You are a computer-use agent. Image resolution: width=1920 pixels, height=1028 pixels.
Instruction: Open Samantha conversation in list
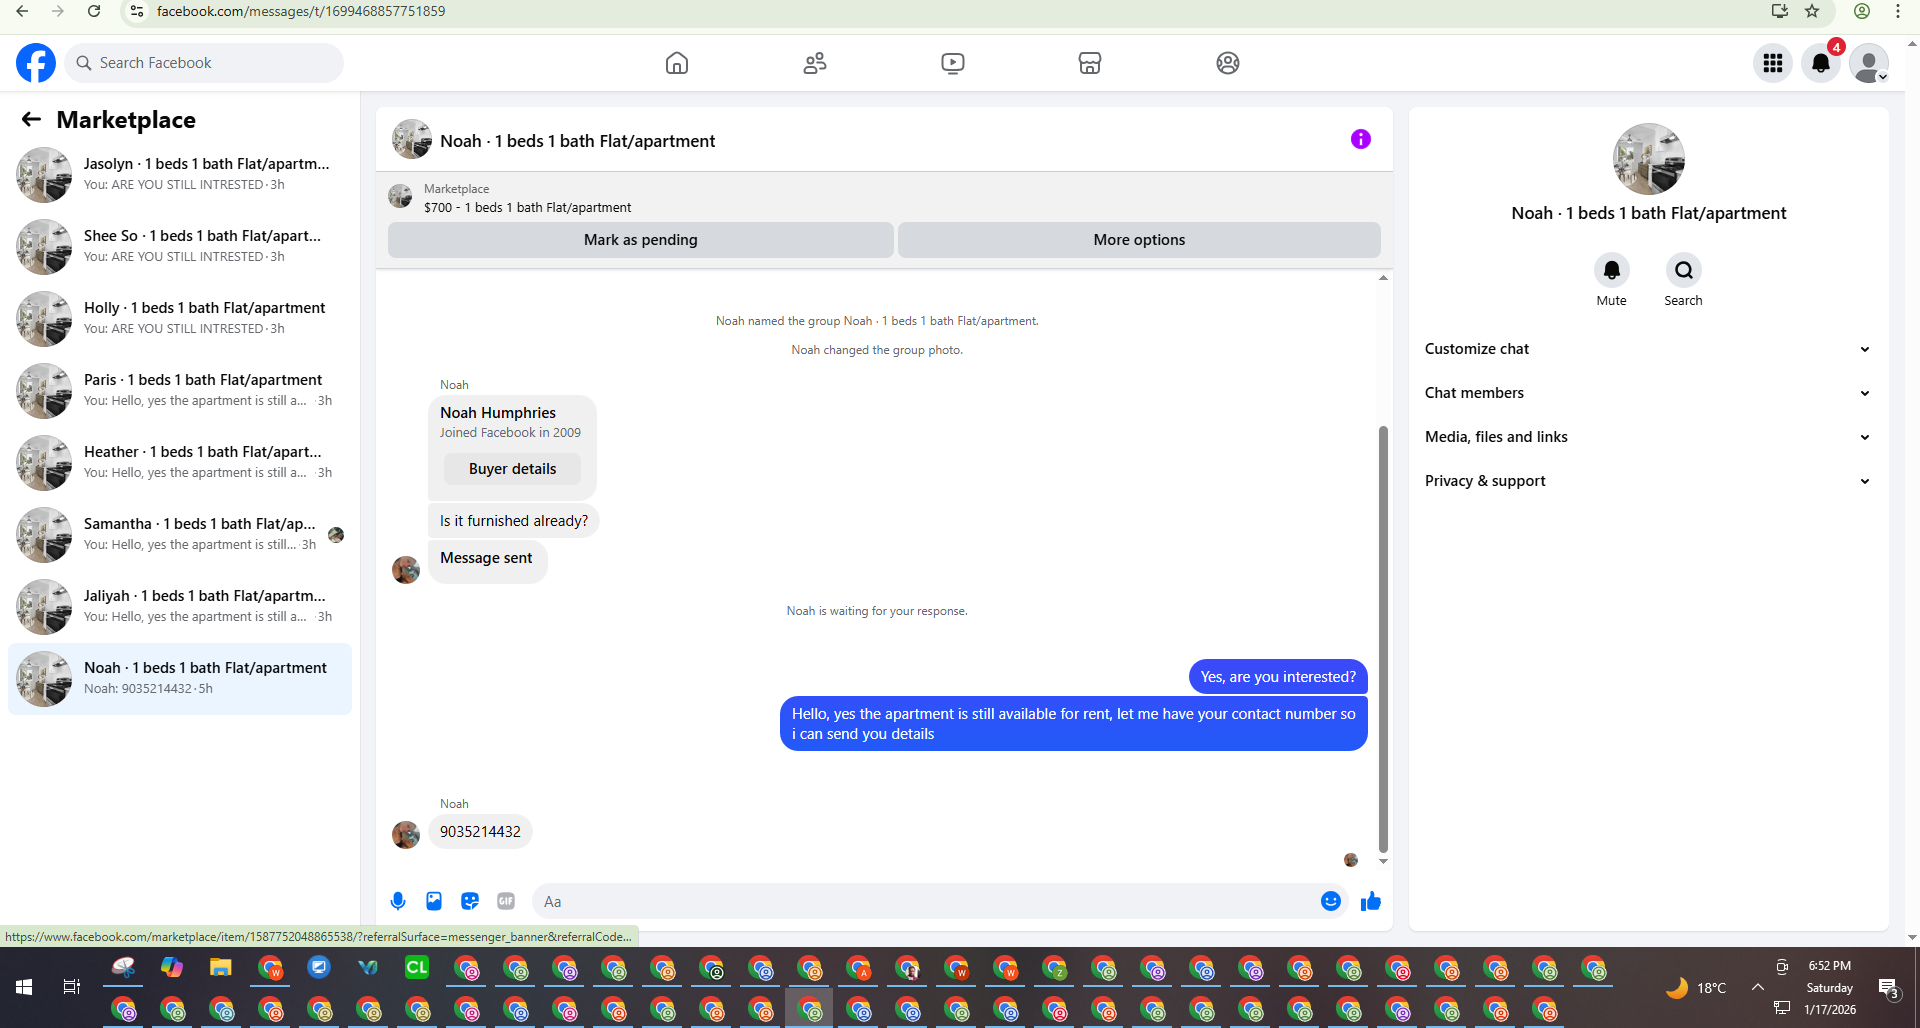click(180, 534)
